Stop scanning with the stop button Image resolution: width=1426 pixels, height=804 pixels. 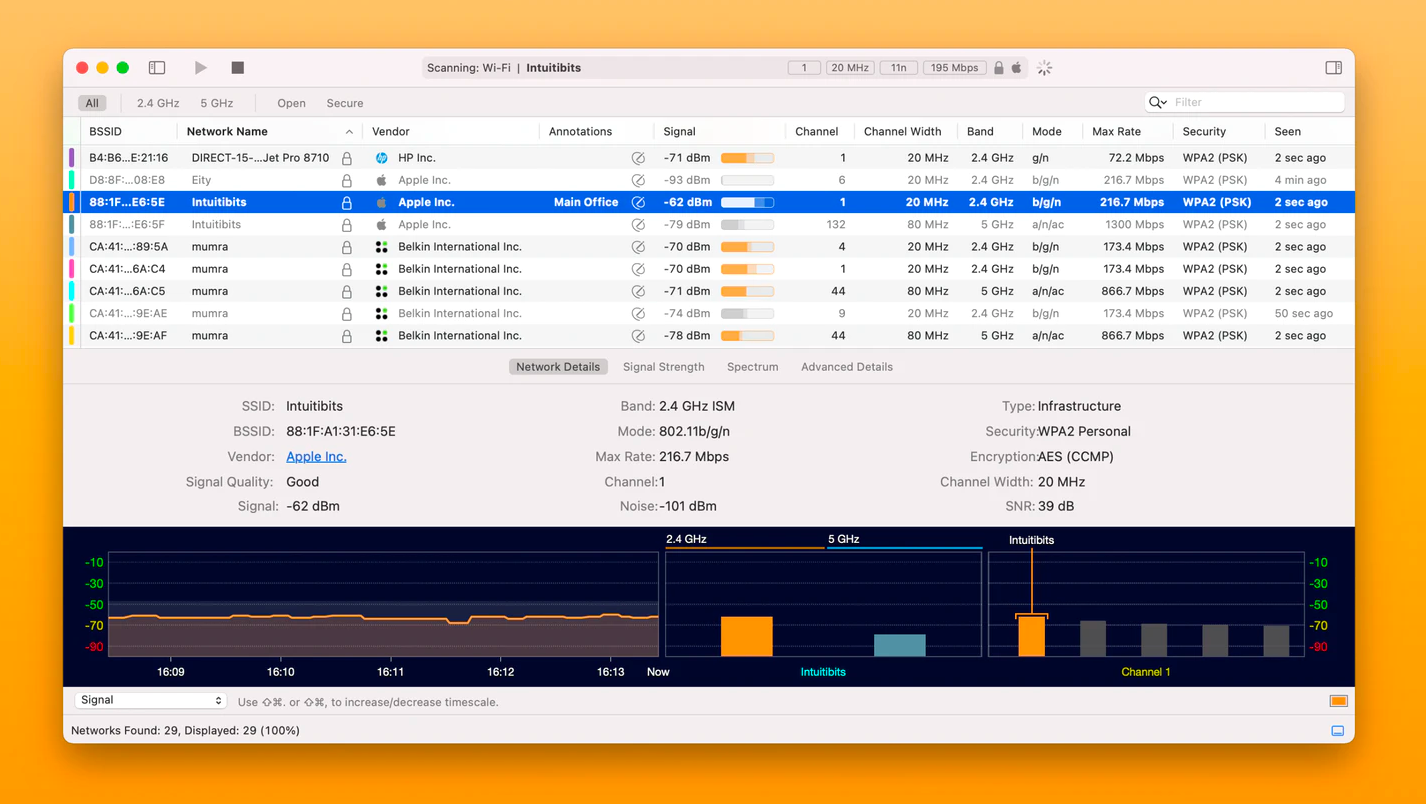tap(238, 68)
